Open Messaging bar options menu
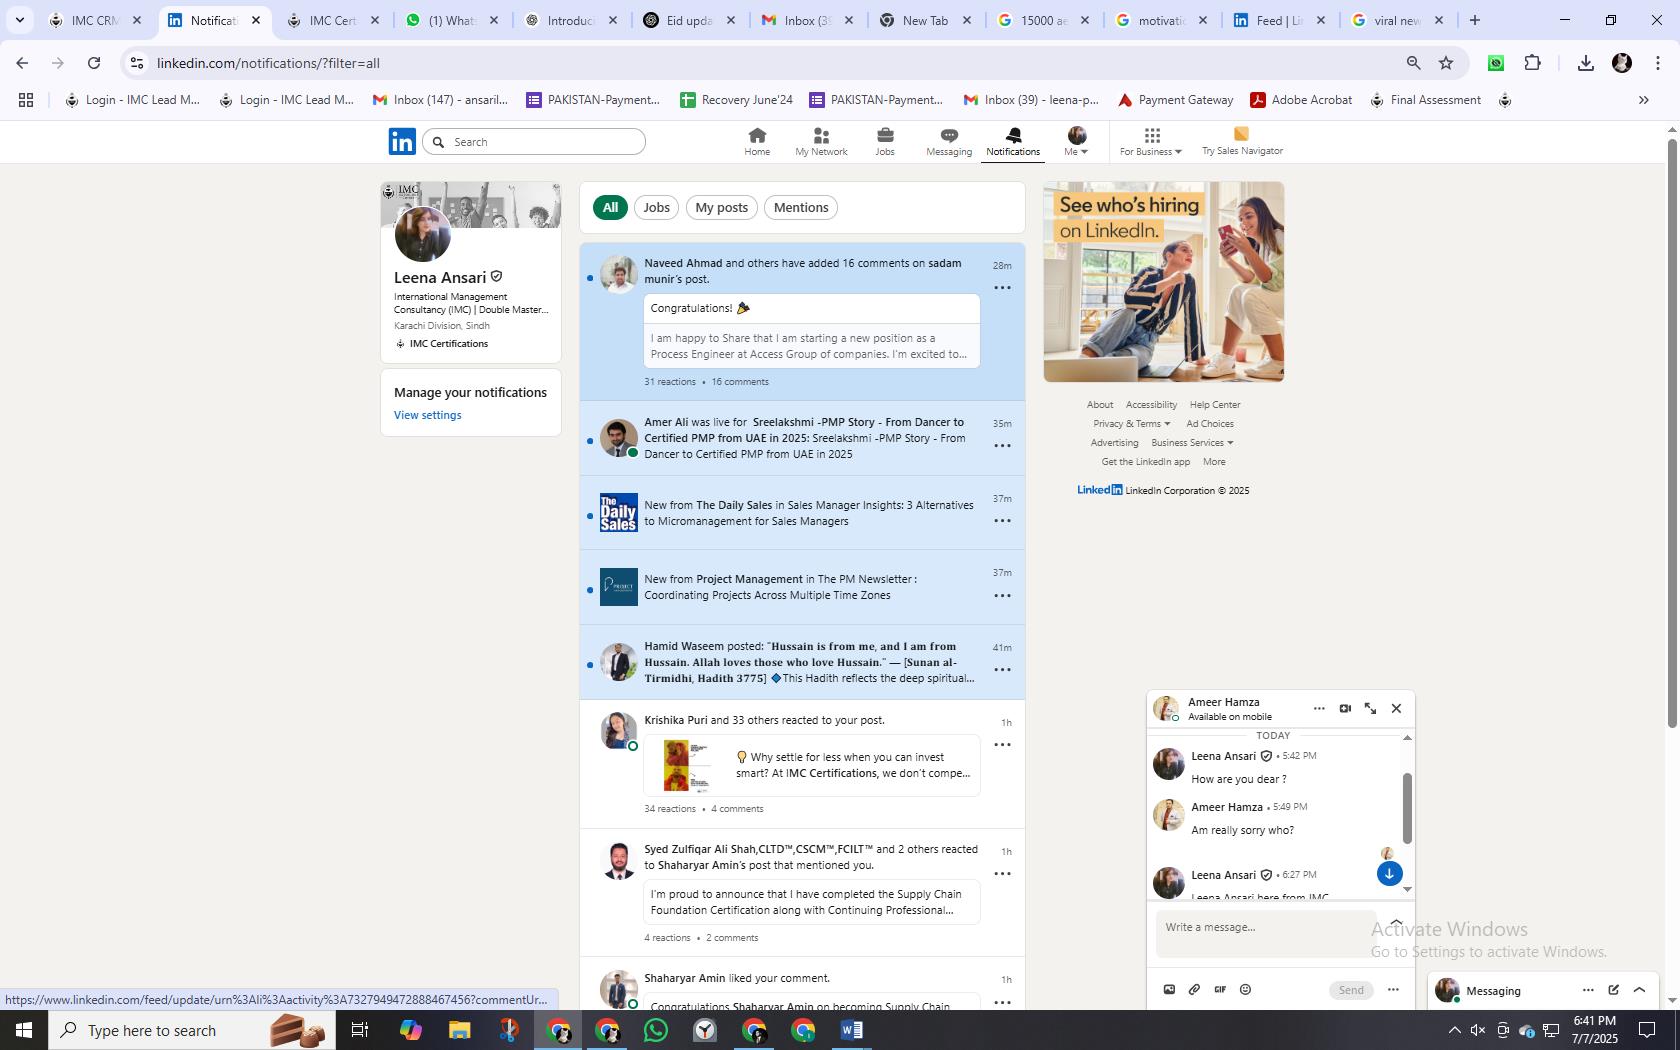 pyautogui.click(x=1588, y=990)
